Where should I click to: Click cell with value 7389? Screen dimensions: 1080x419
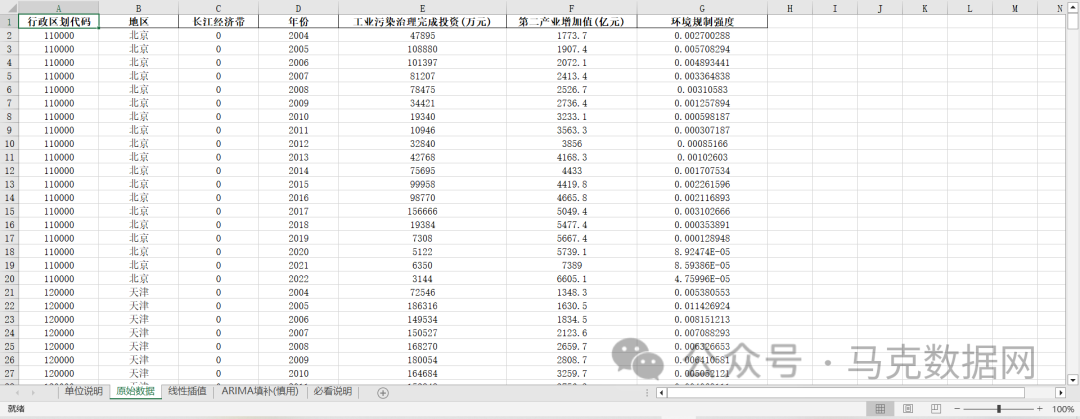click(x=572, y=265)
